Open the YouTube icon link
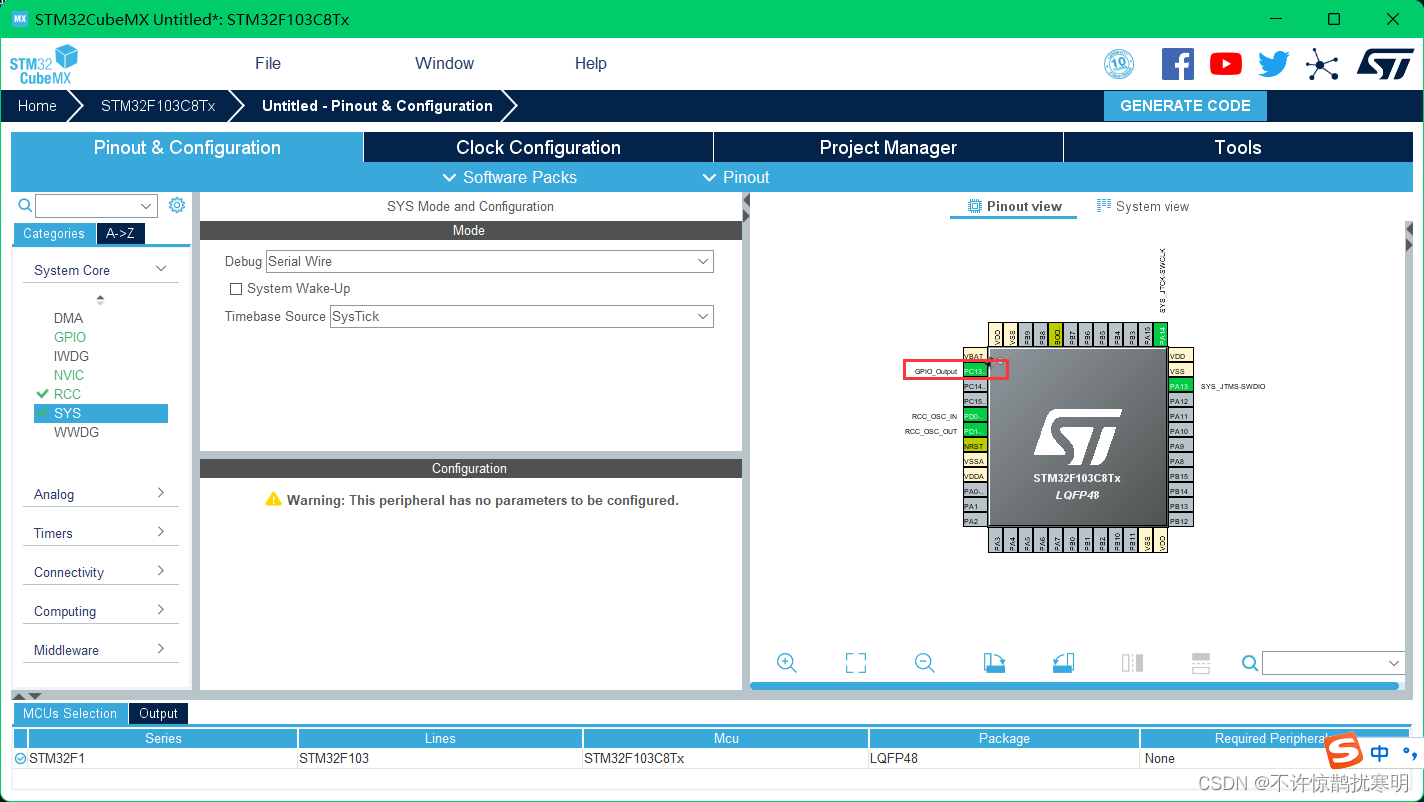The height and width of the screenshot is (802, 1424). pos(1226,64)
